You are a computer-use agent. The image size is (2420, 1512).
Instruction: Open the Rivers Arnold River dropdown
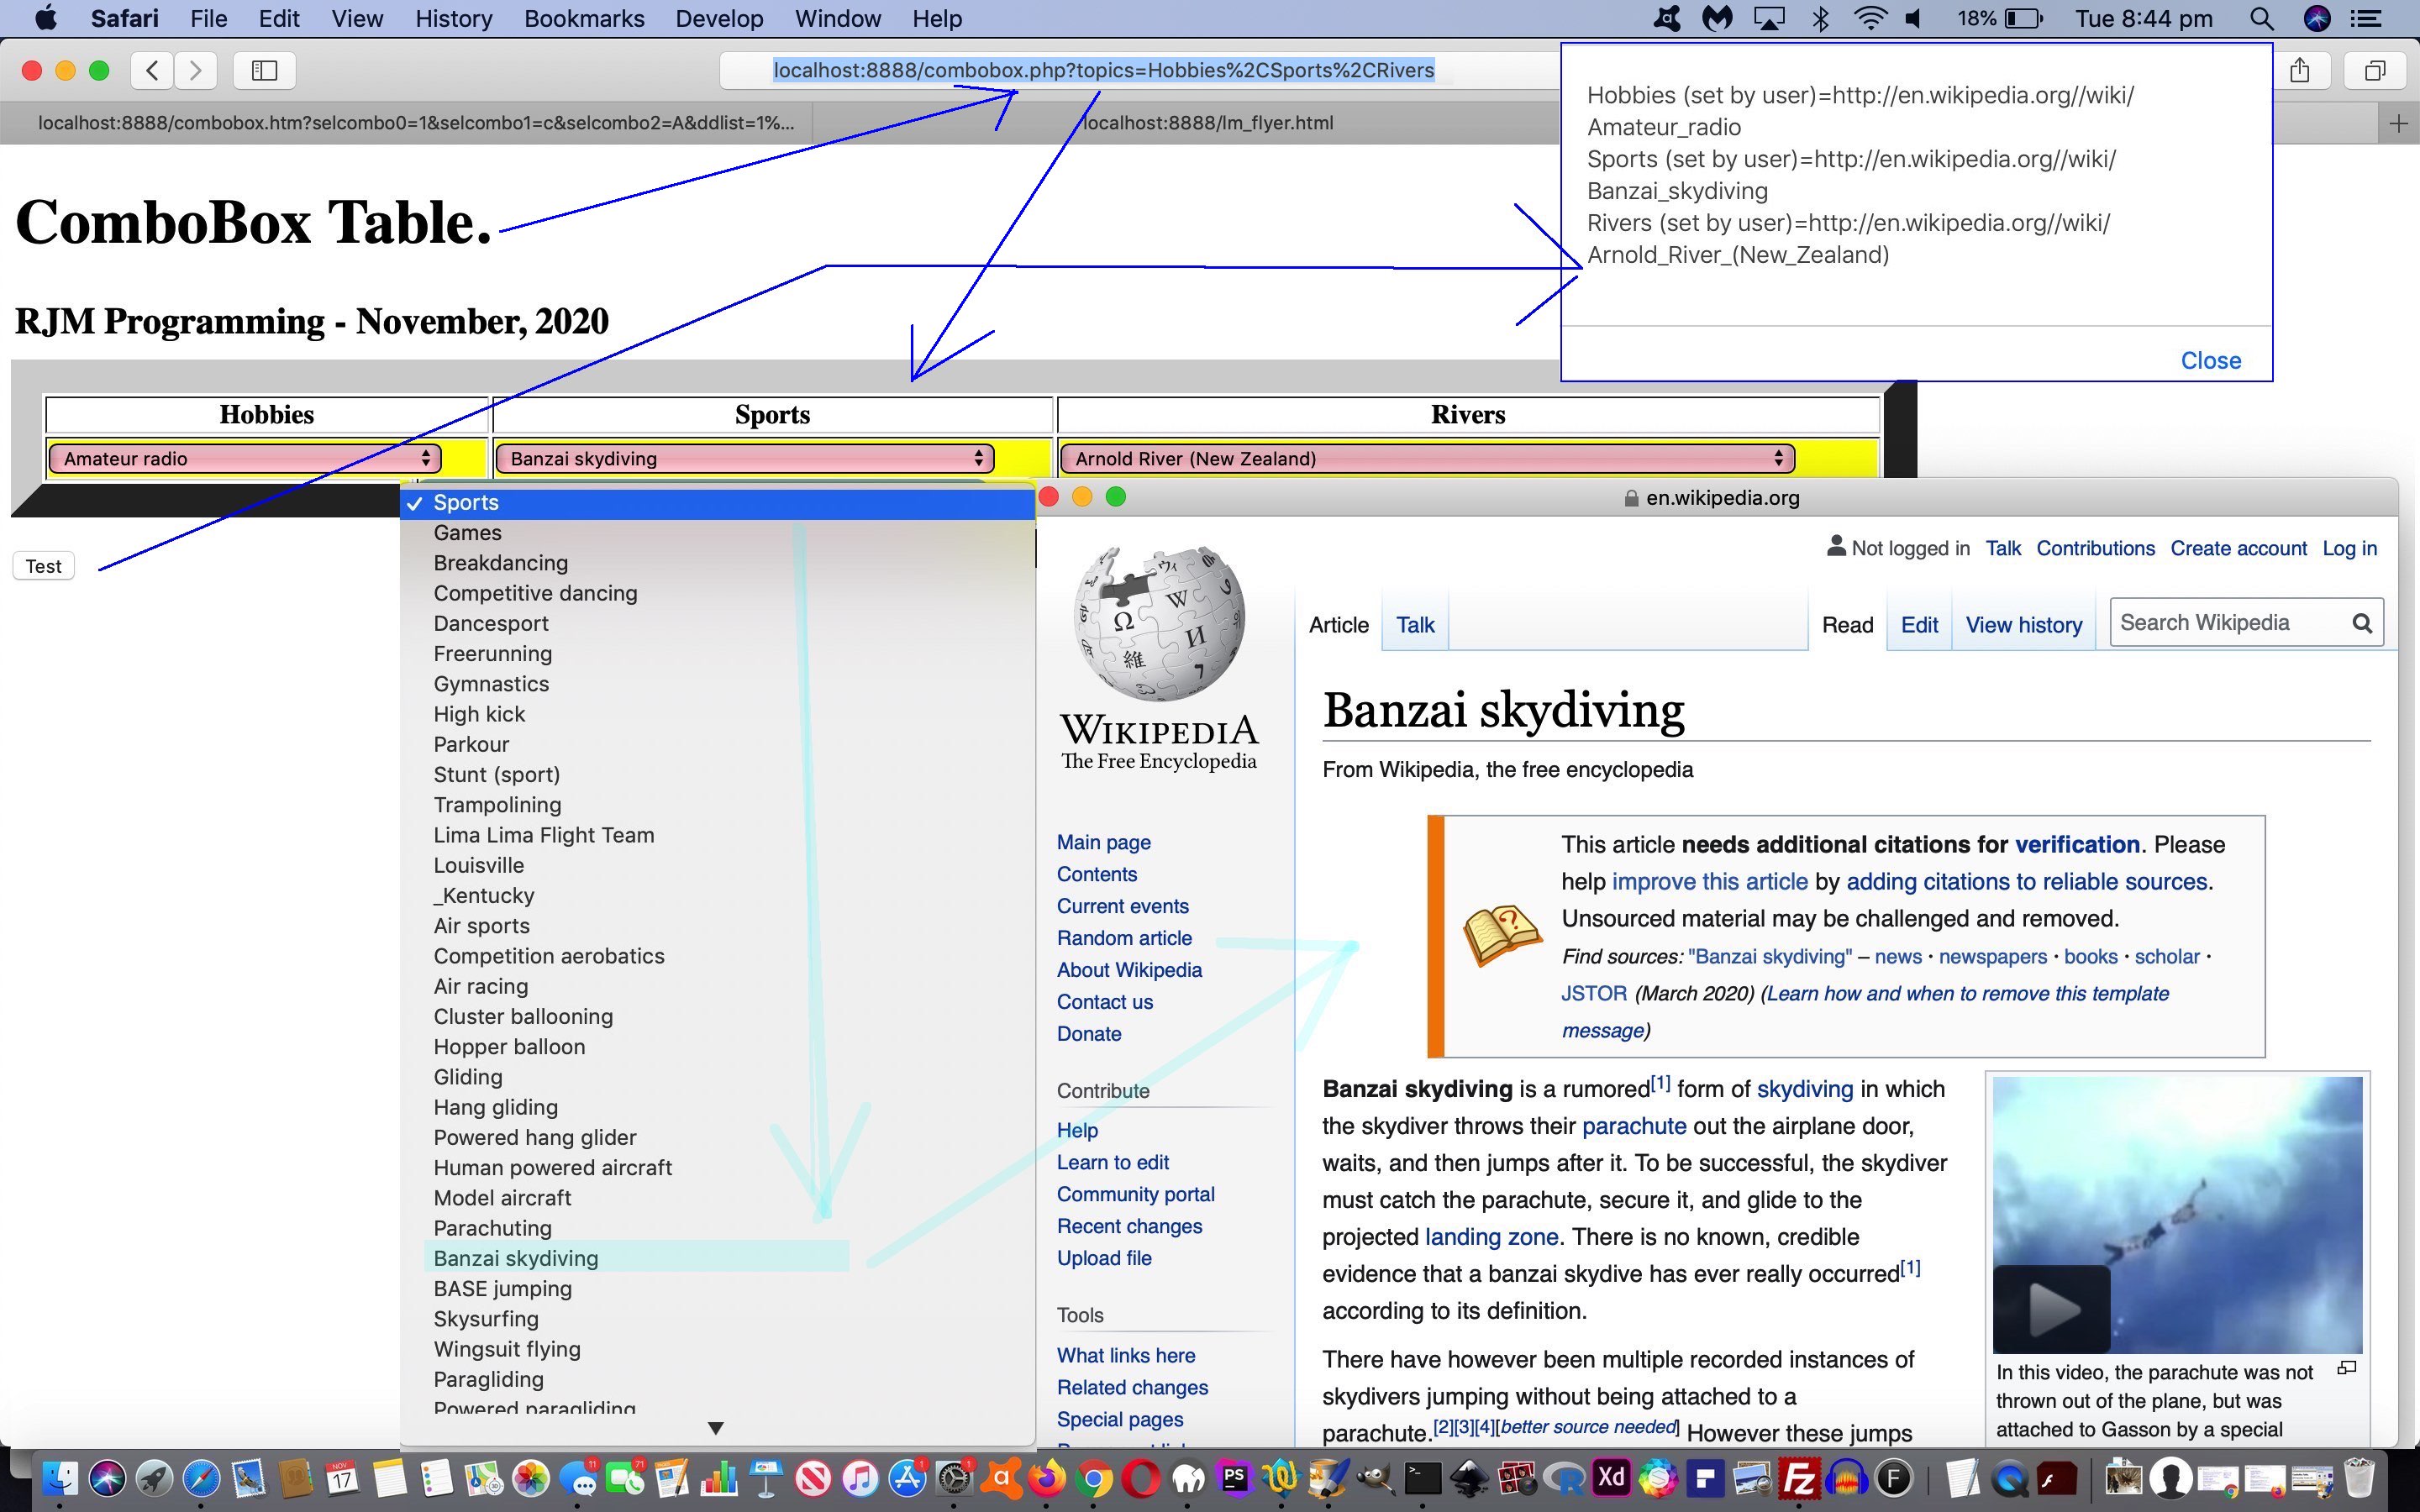tap(1426, 458)
